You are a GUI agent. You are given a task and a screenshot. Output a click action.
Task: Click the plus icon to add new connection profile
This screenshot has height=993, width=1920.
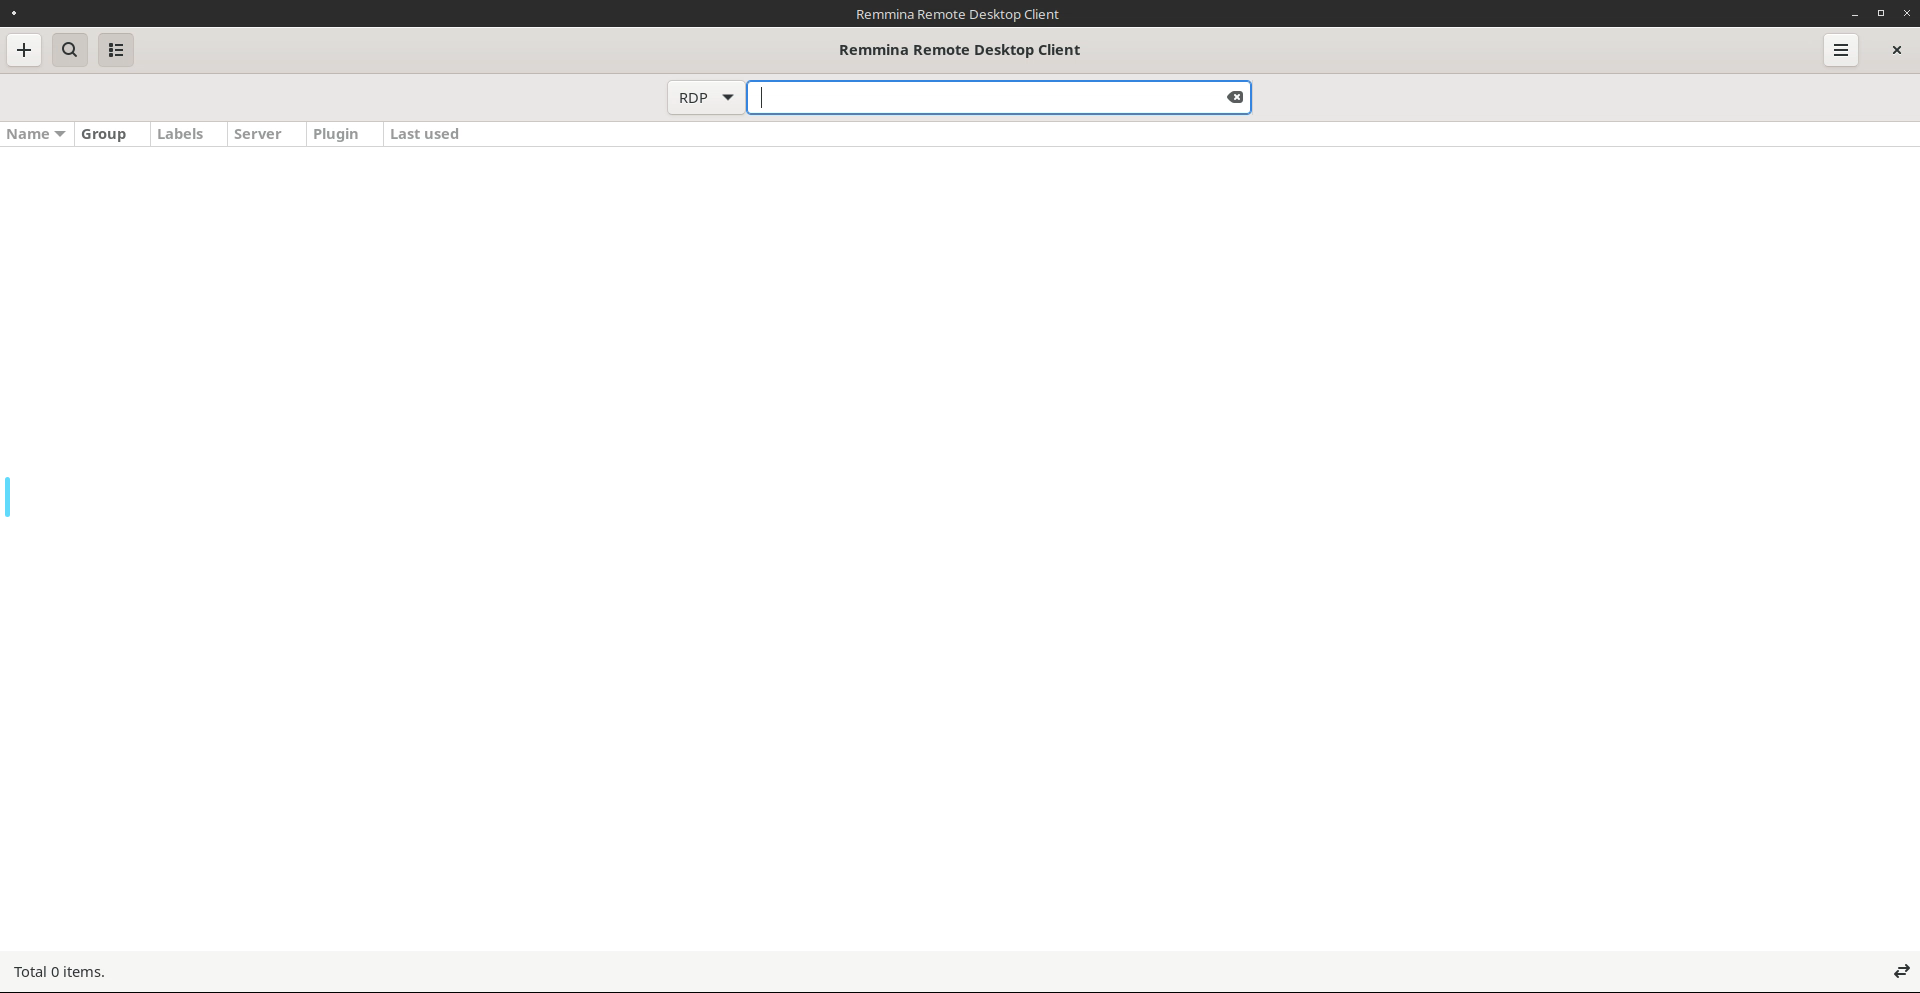(x=24, y=50)
